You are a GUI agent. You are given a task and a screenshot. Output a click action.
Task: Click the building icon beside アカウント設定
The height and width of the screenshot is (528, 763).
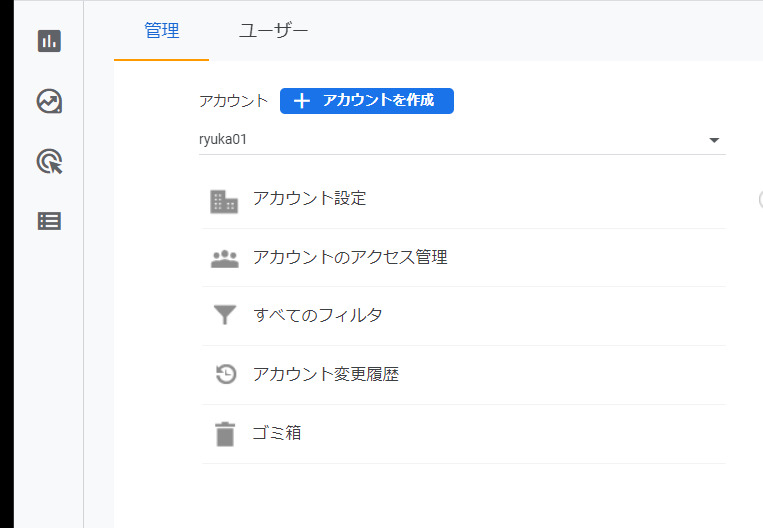tap(224, 201)
